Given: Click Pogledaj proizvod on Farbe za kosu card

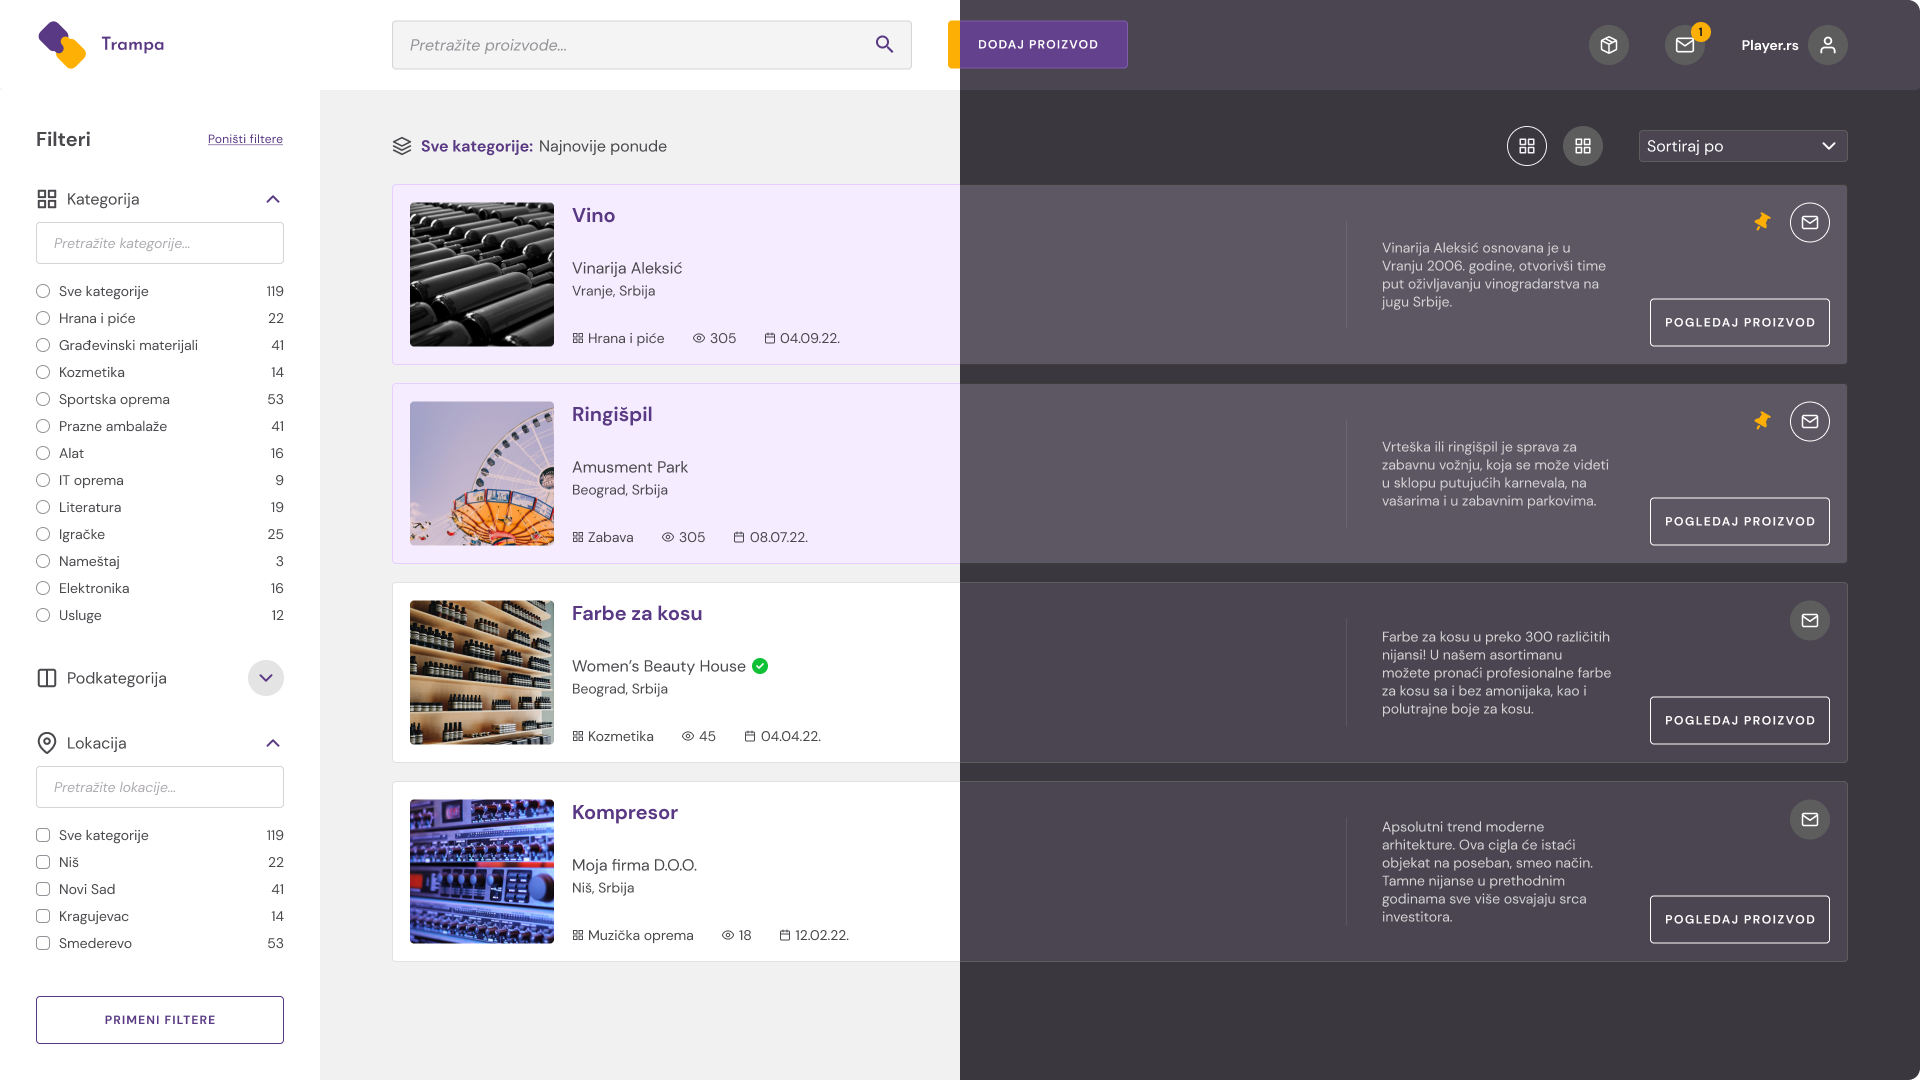Looking at the screenshot, I should (x=1739, y=720).
